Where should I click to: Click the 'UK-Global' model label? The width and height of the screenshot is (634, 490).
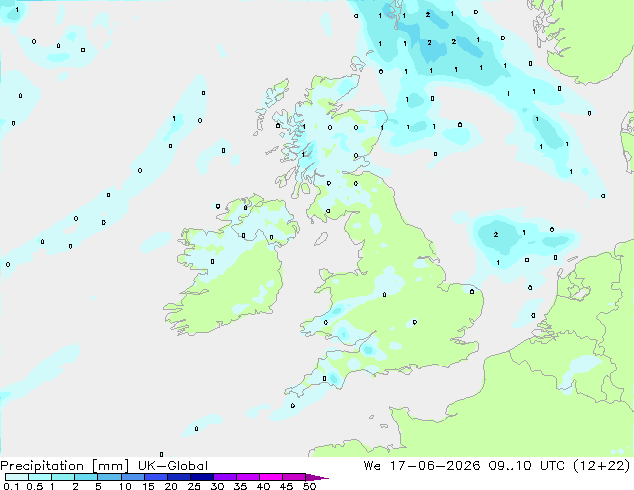(x=173, y=466)
